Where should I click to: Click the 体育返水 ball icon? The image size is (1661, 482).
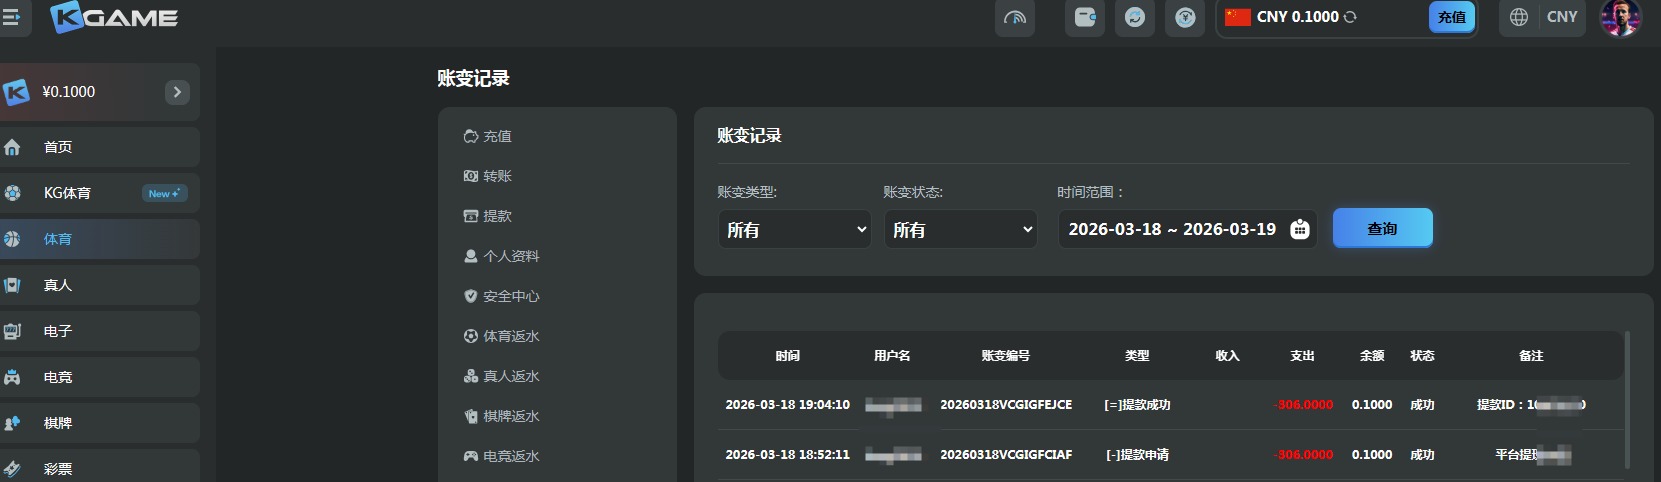coord(471,336)
